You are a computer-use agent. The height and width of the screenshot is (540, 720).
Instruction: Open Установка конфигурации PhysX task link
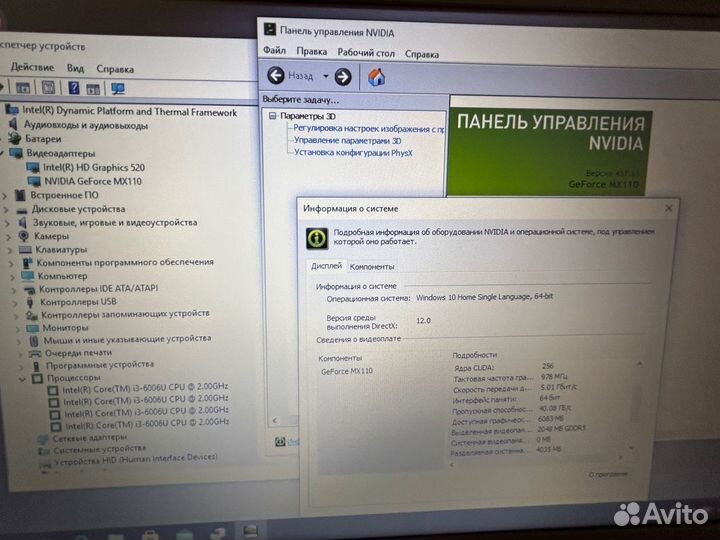[x=353, y=153]
